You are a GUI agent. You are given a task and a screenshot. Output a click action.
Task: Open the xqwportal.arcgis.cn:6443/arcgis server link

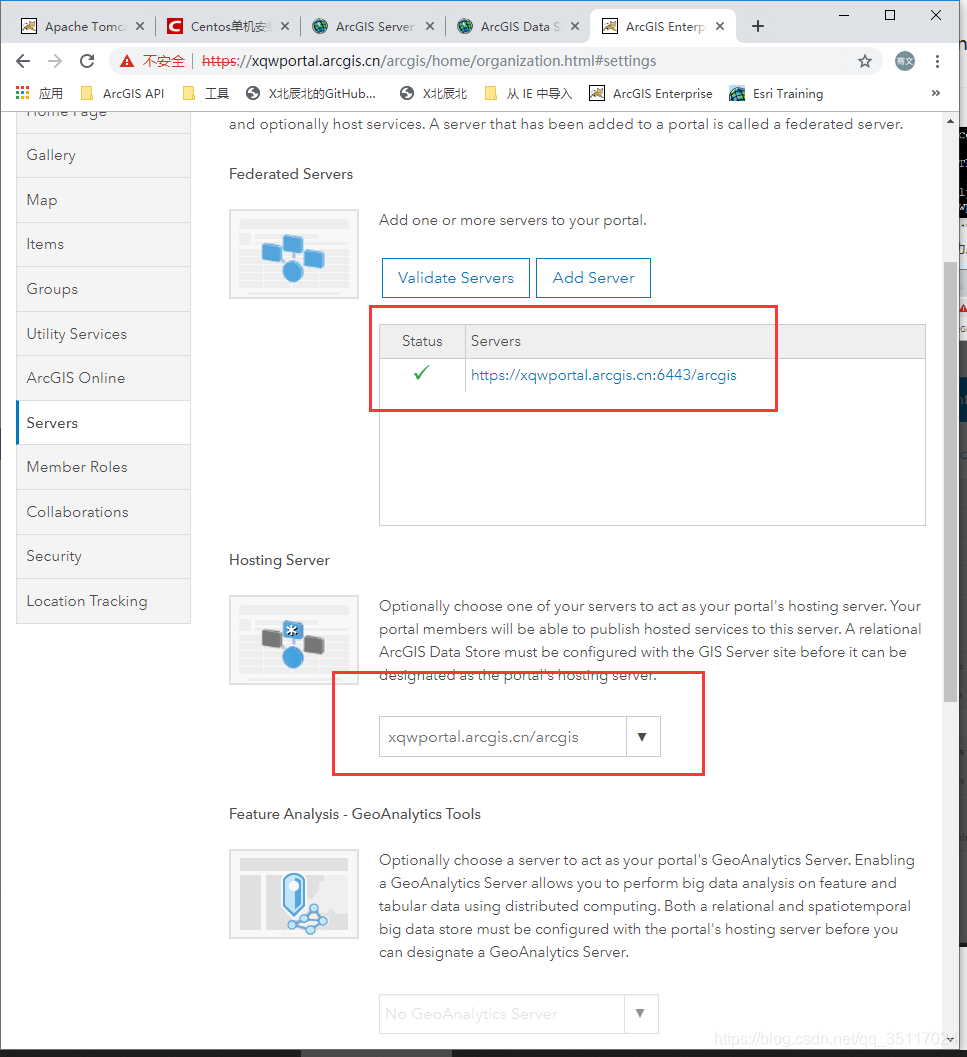tap(604, 375)
